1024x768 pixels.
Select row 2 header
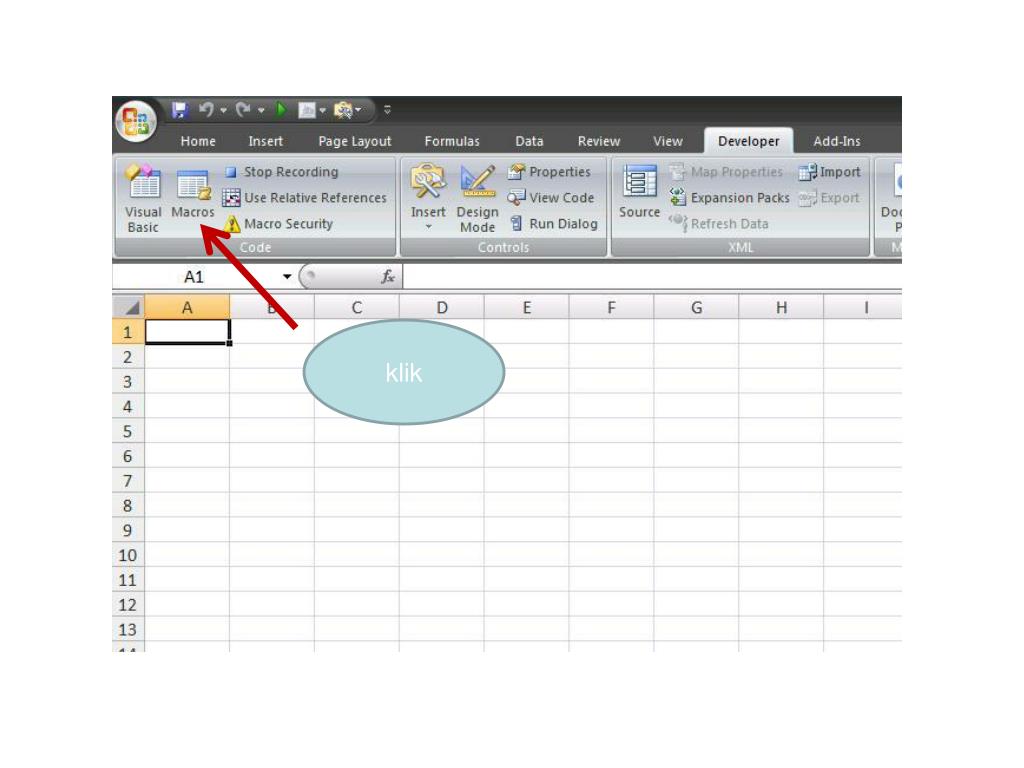(x=128, y=357)
